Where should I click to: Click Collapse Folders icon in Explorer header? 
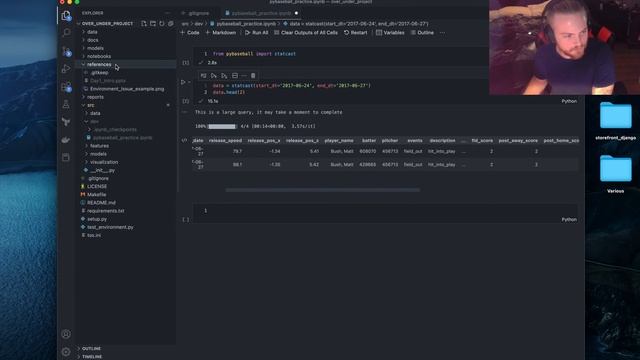(x=171, y=24)
